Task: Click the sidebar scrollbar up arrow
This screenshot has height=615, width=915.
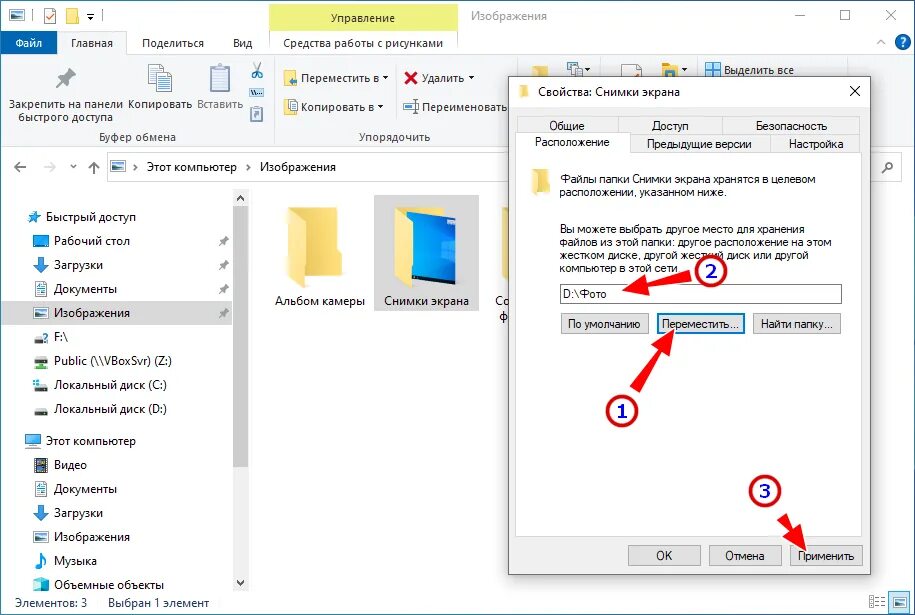Action: 240,199
